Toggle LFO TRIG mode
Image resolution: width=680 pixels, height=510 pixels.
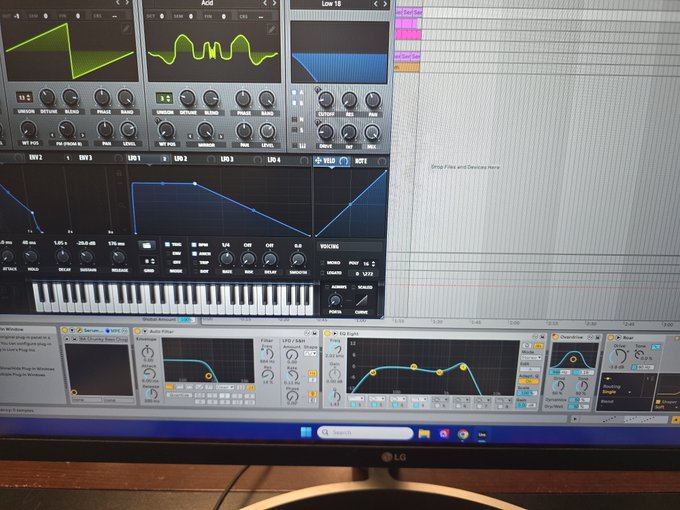coord(167,245)
